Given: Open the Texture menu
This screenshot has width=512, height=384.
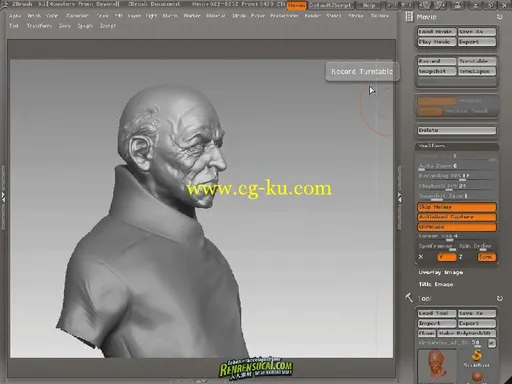Looking at the screenshot, I should (380, 16).
